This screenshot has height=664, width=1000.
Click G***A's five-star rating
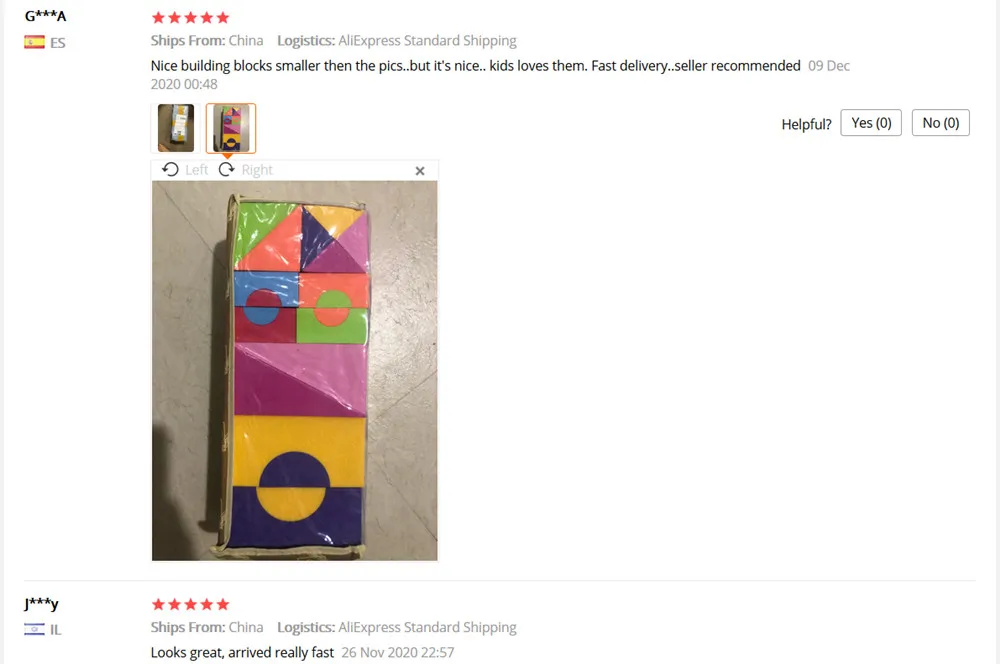click(x=191, y=17)
